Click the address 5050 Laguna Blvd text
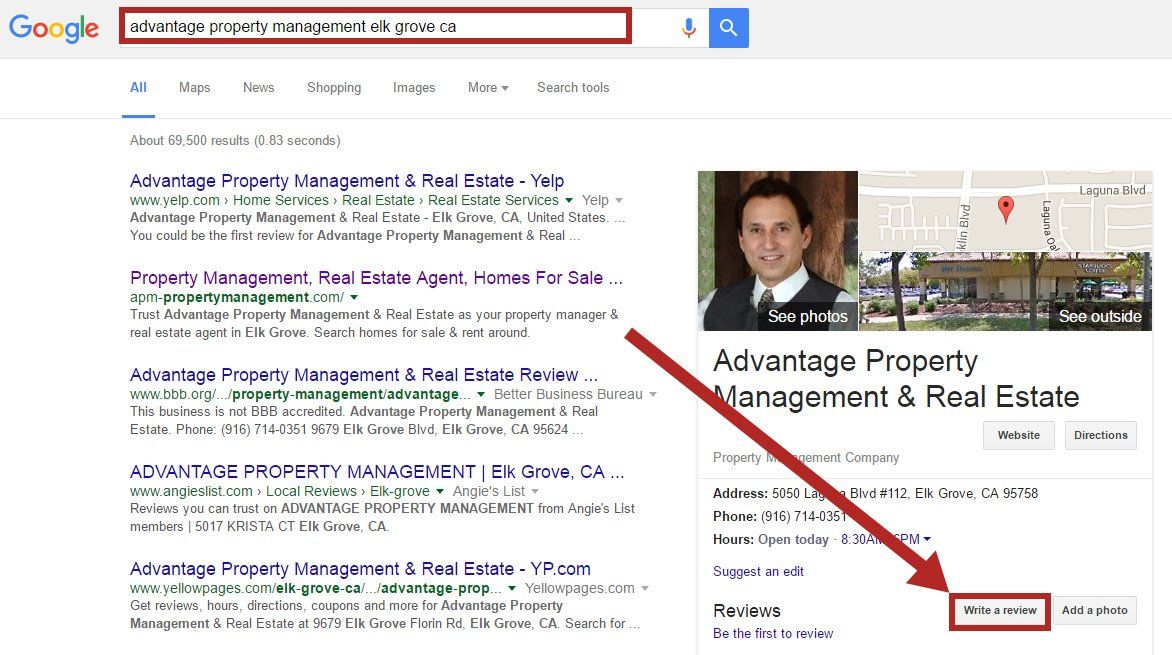This screenshot has height=655, width=1172. (x=904, y=493)
